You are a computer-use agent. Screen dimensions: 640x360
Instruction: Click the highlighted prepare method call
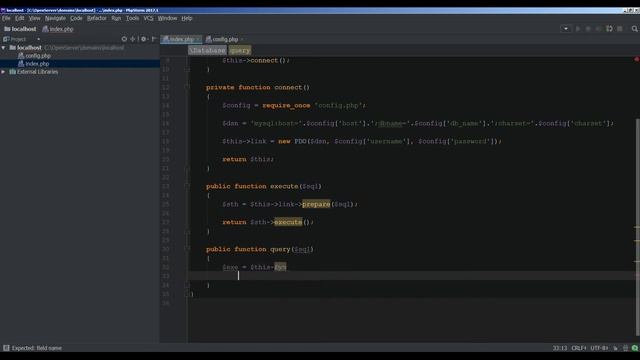[x=316, y=204]
